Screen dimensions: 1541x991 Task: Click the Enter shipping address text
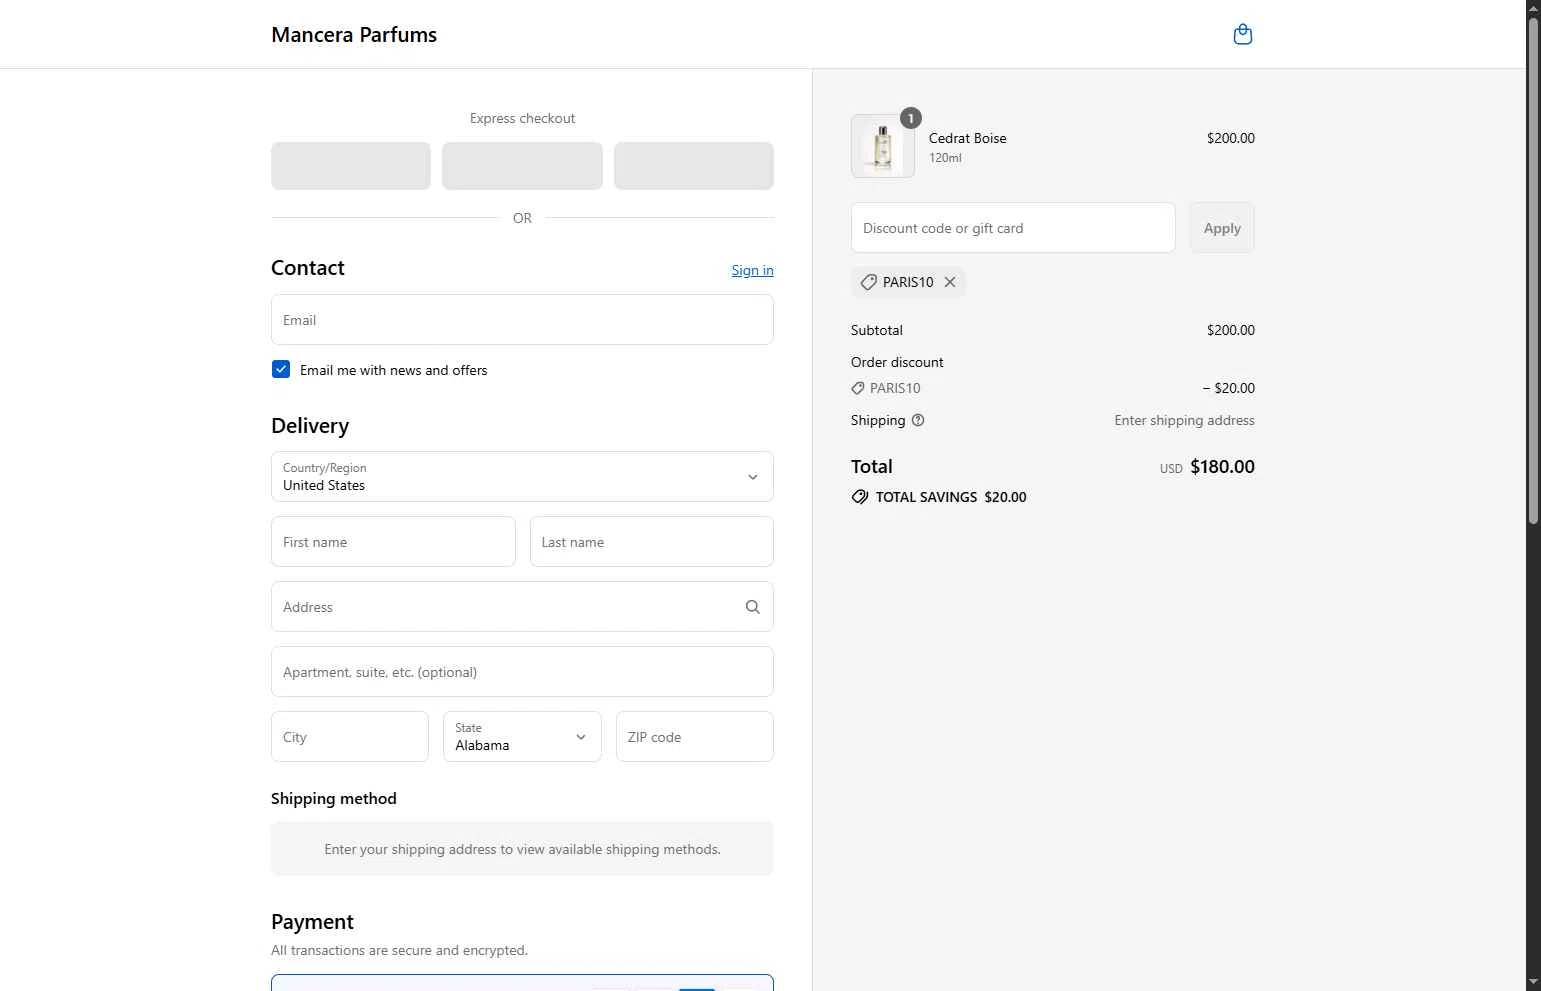tap(1184, 420)
